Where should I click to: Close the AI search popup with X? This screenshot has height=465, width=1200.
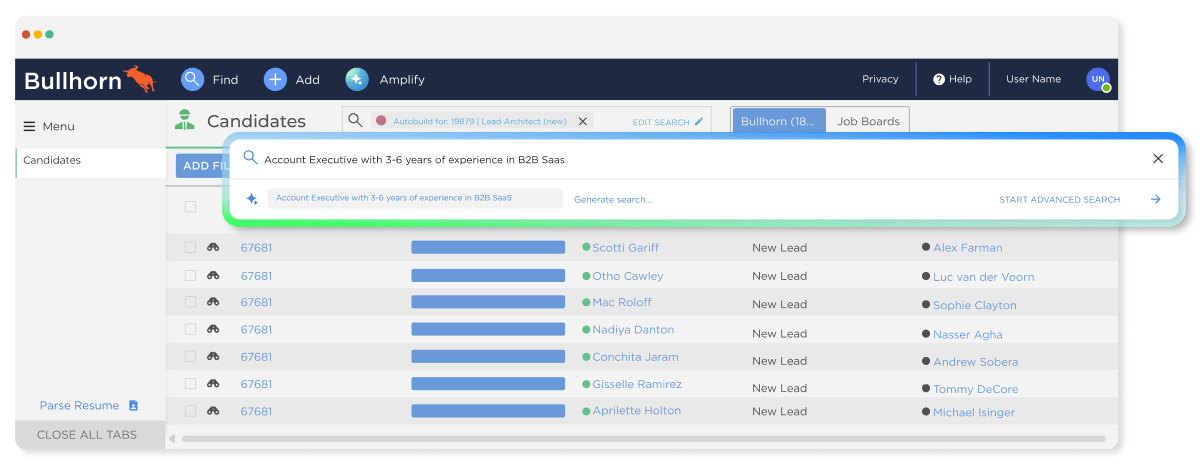tap(1158, 158)
